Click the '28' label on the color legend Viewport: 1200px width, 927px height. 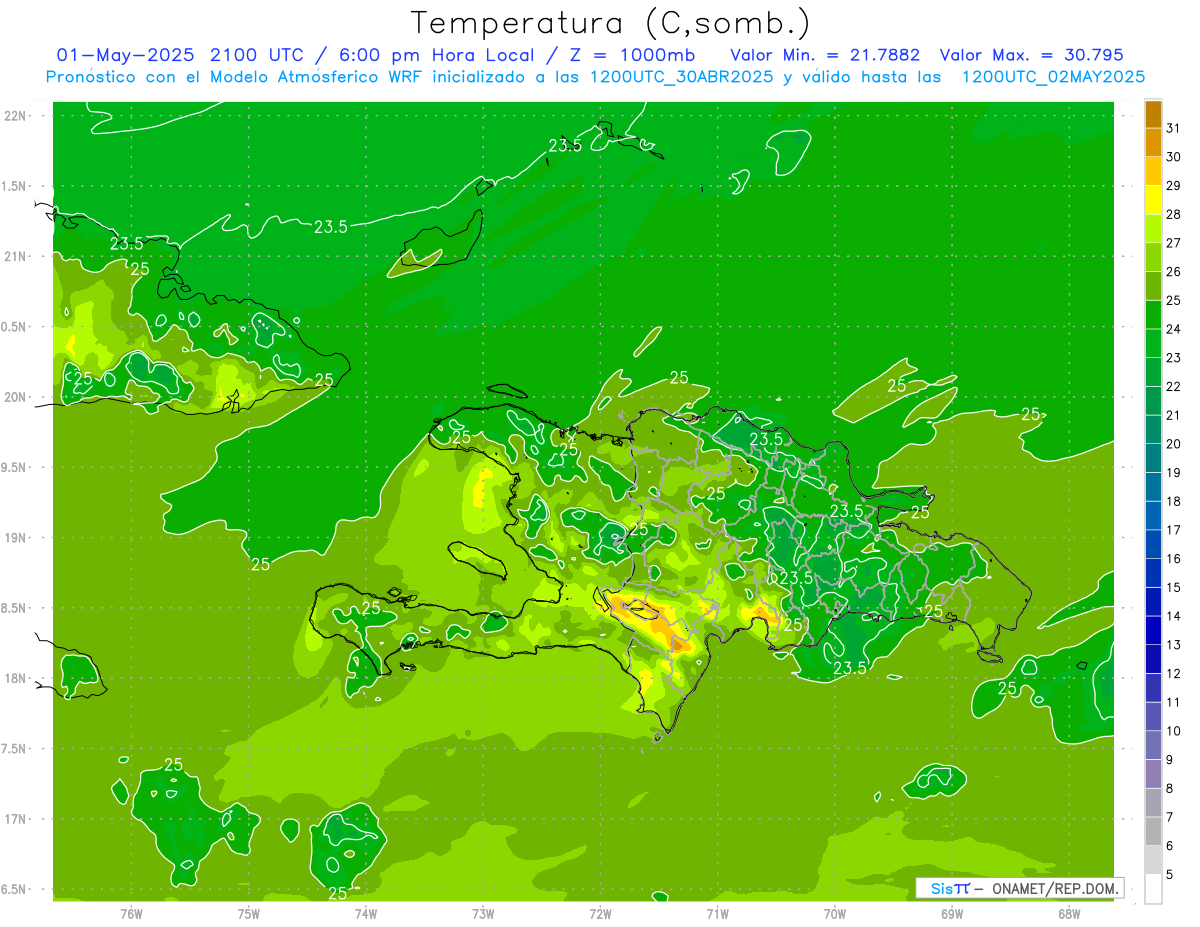(1174, 214)
